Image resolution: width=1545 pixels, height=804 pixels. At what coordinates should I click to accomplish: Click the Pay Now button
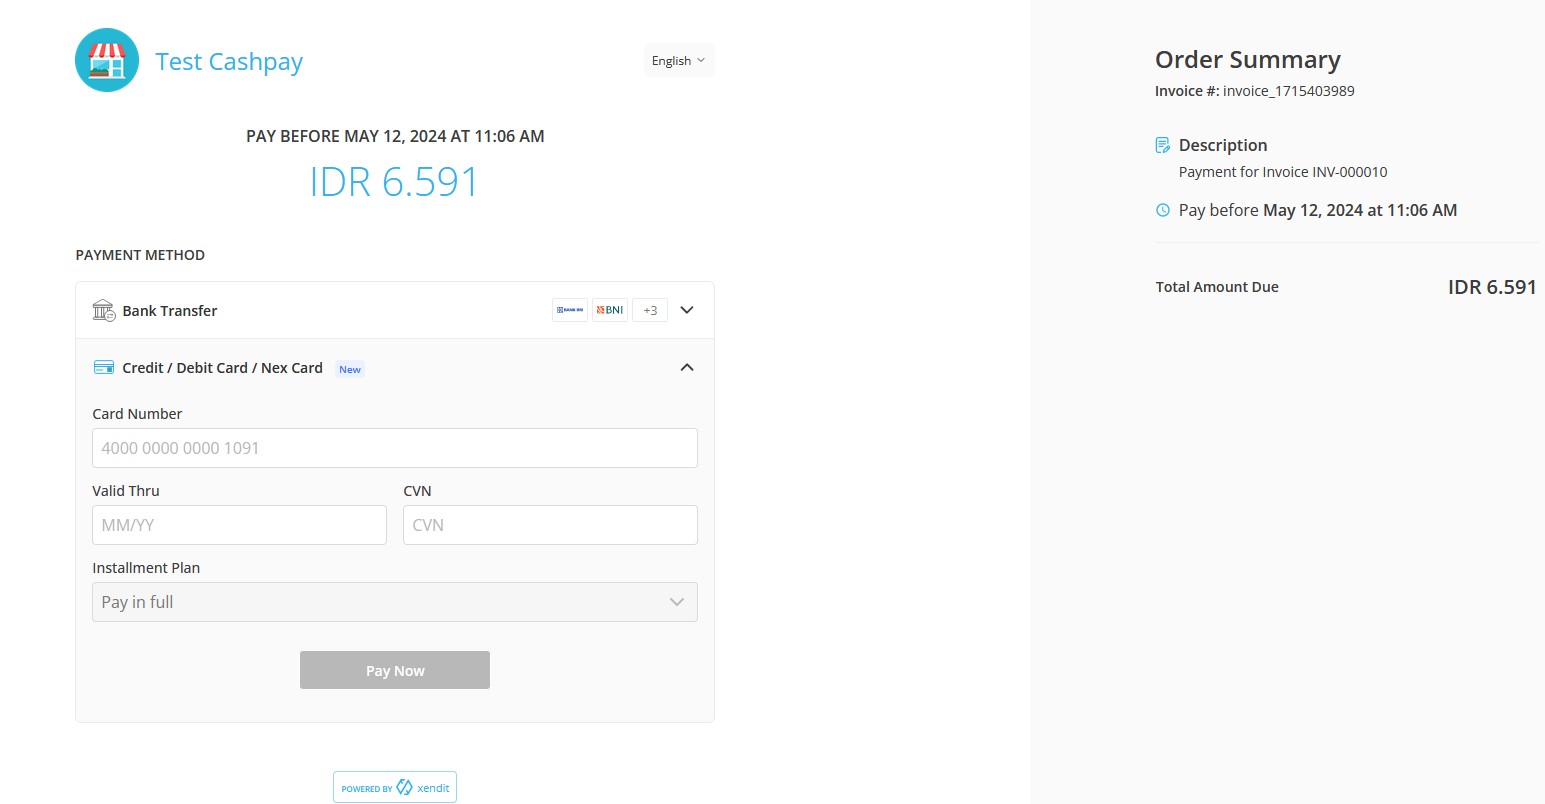[x=394, y=670]
